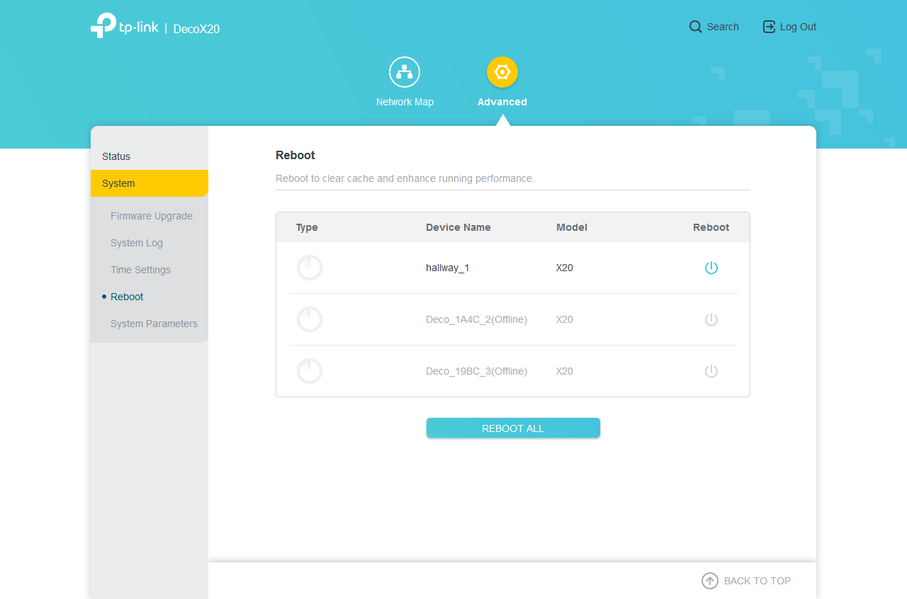
Task: Click the Model column header
Action: [x=572, y=227]
